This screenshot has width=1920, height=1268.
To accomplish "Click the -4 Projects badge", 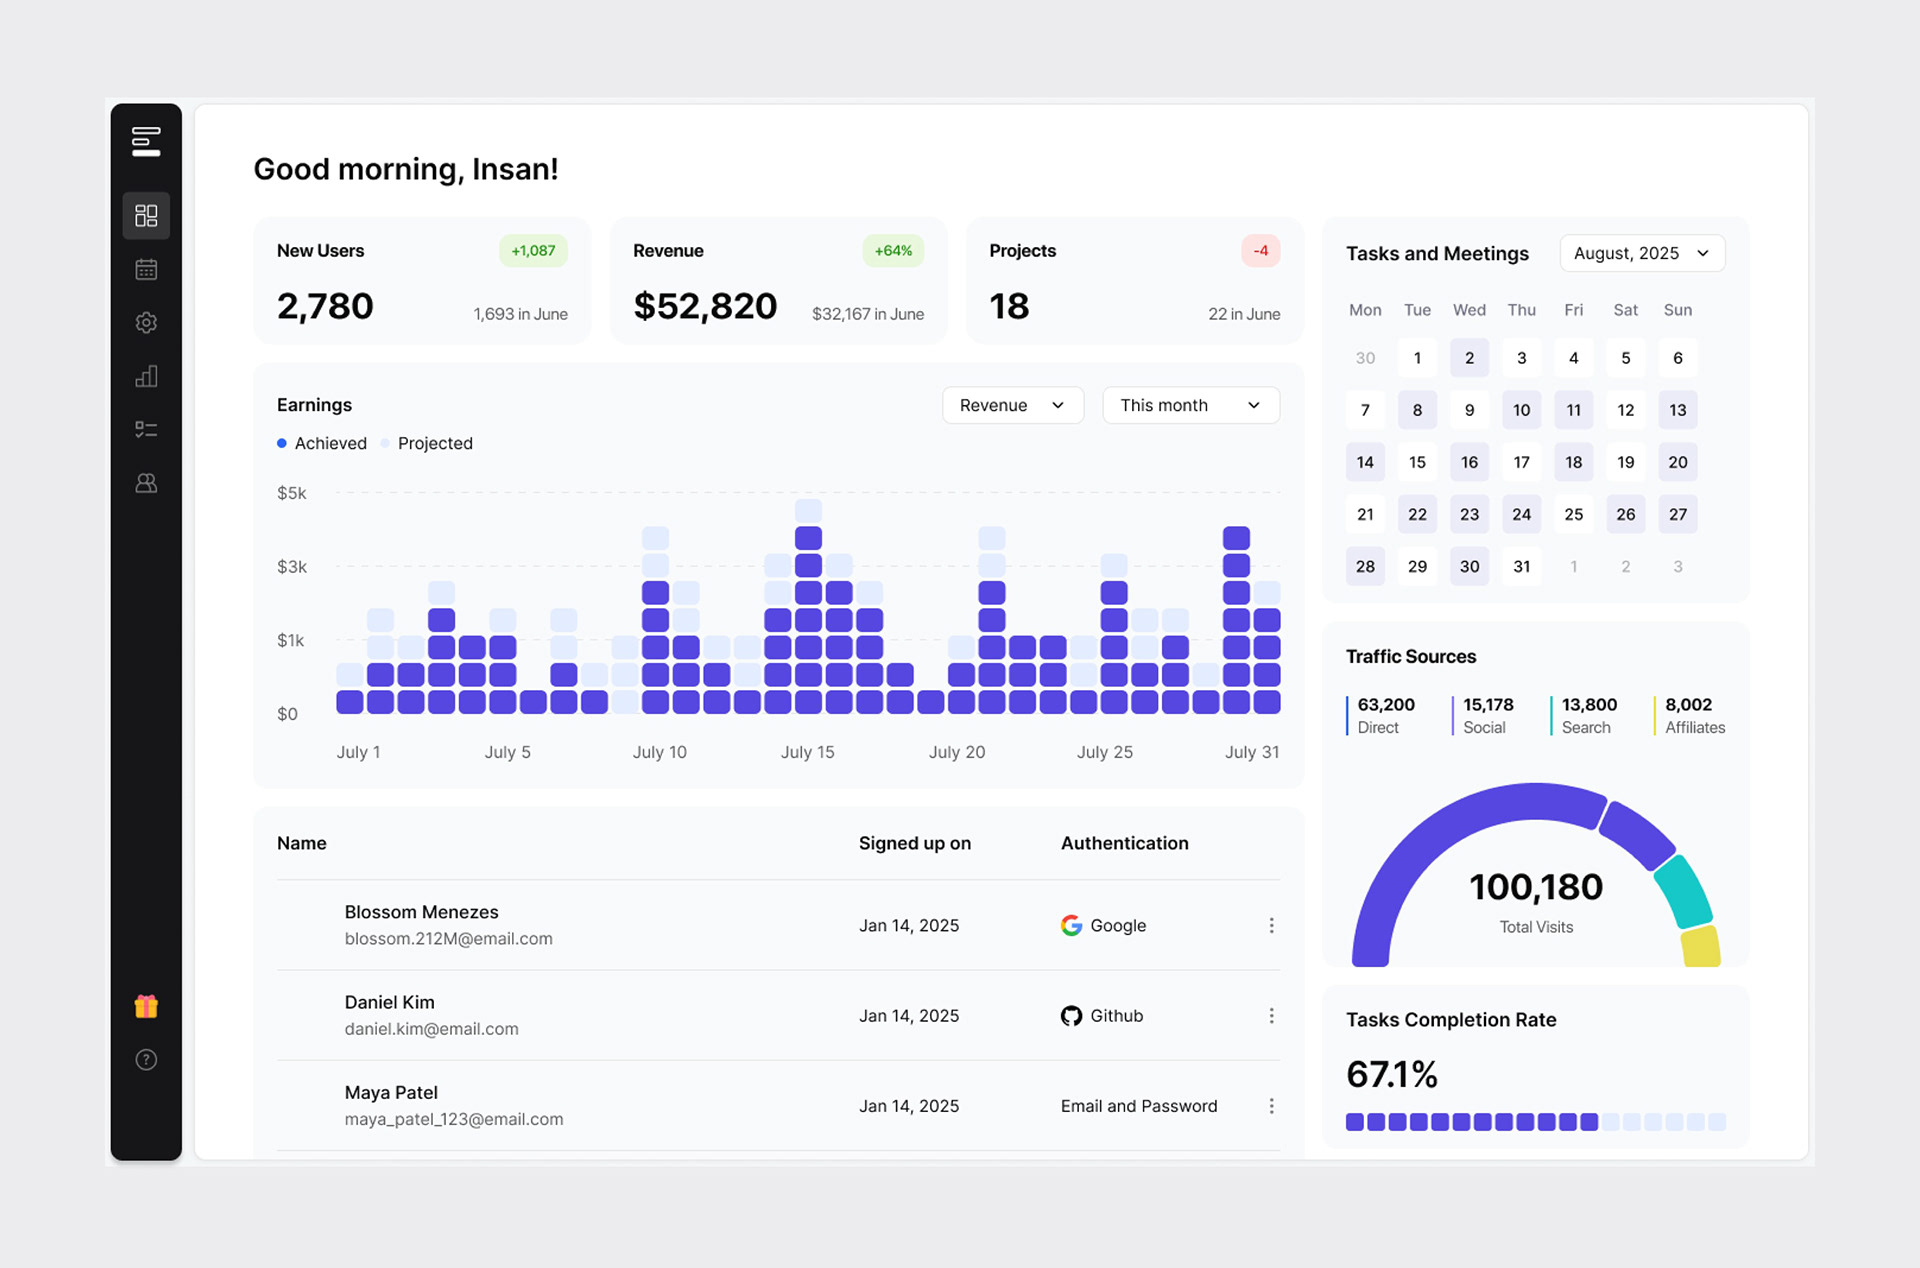I will 1261,251.
